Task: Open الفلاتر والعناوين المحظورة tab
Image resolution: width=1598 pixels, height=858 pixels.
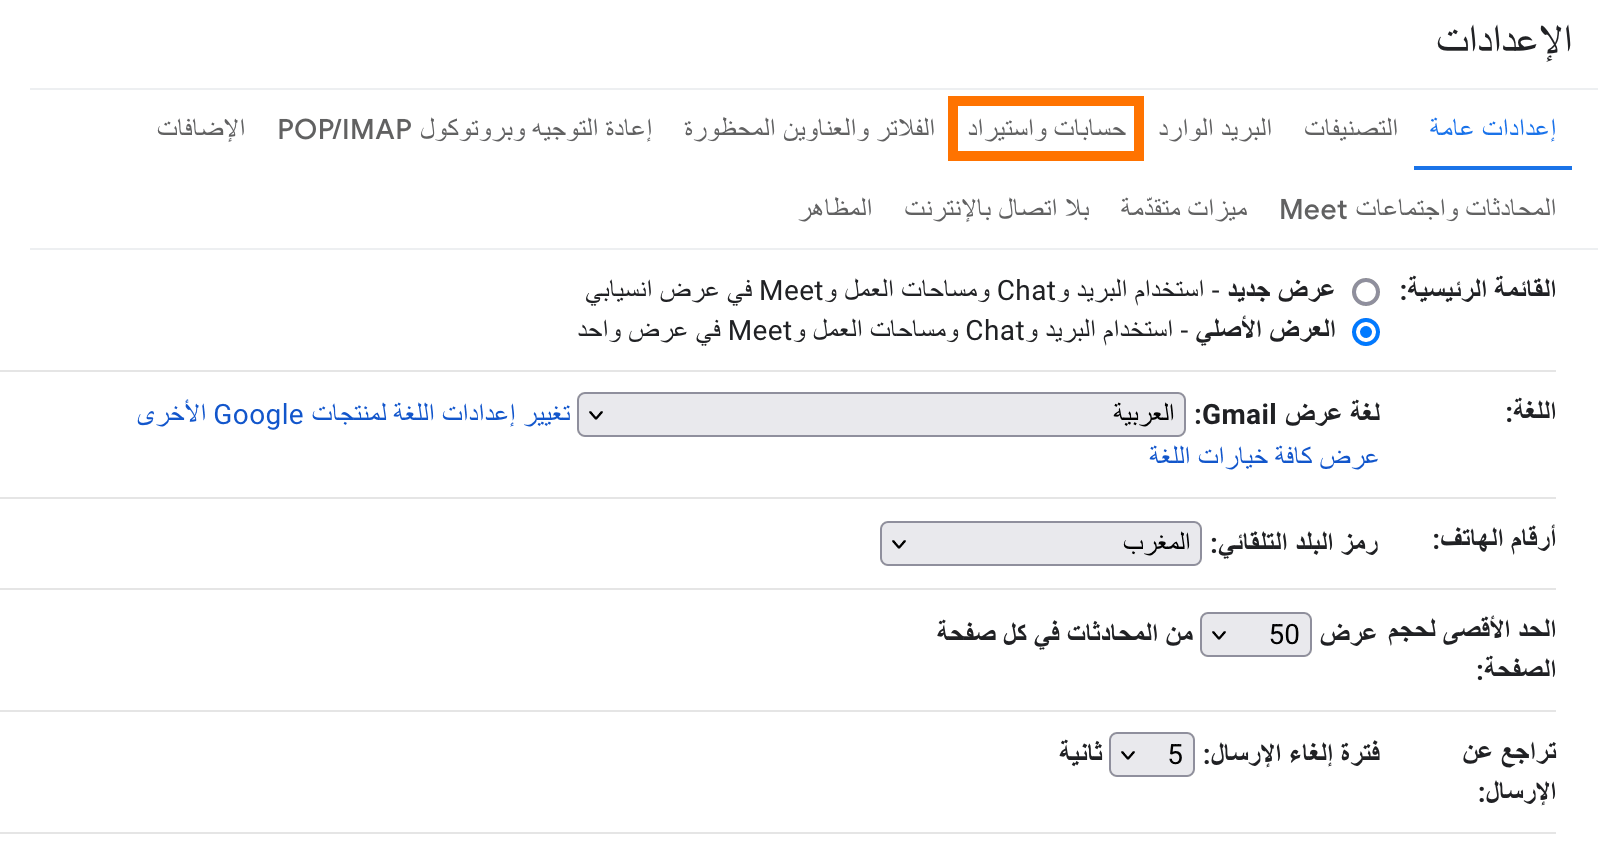Action: pyautogui.click(x=809, y=128)
